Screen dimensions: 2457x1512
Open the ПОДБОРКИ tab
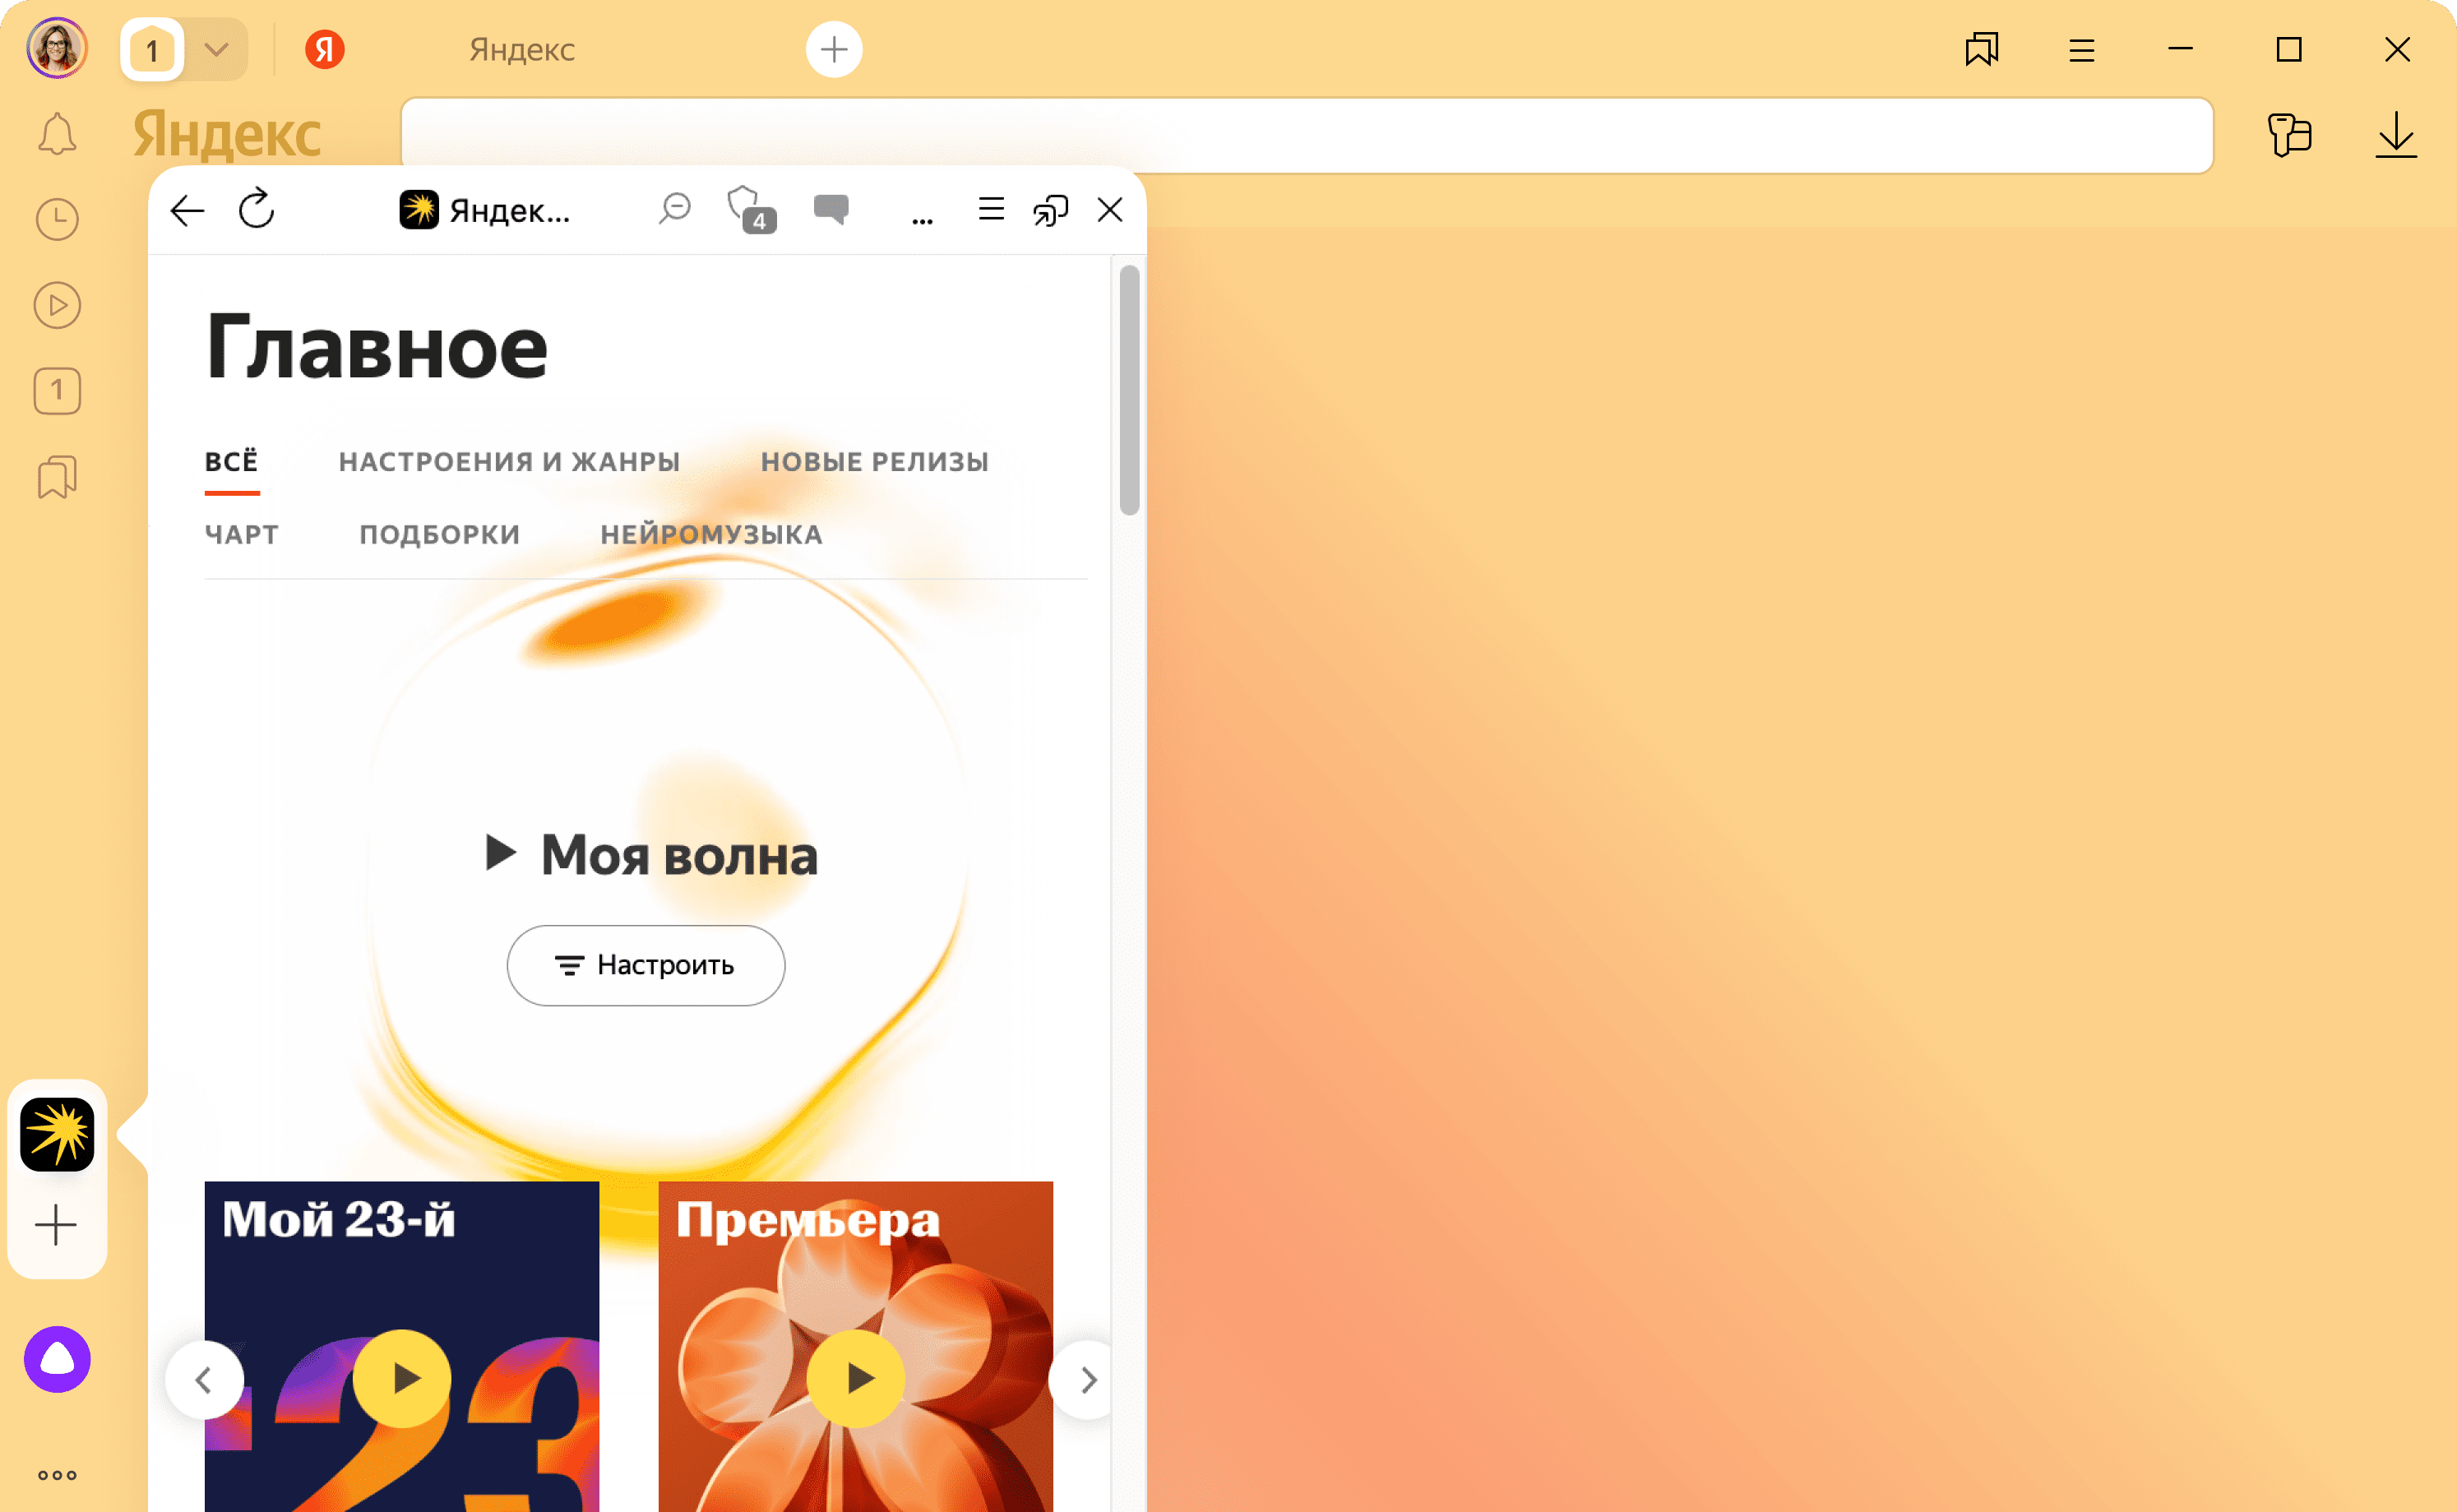pos(440,535)
